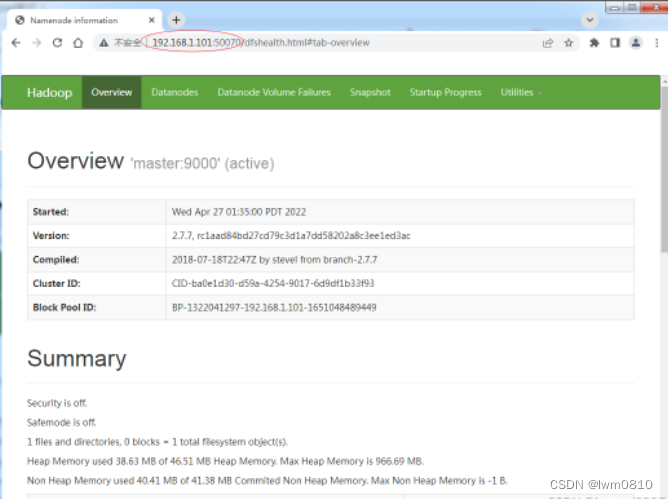Toggle the browser side panel

click(615, 43)
